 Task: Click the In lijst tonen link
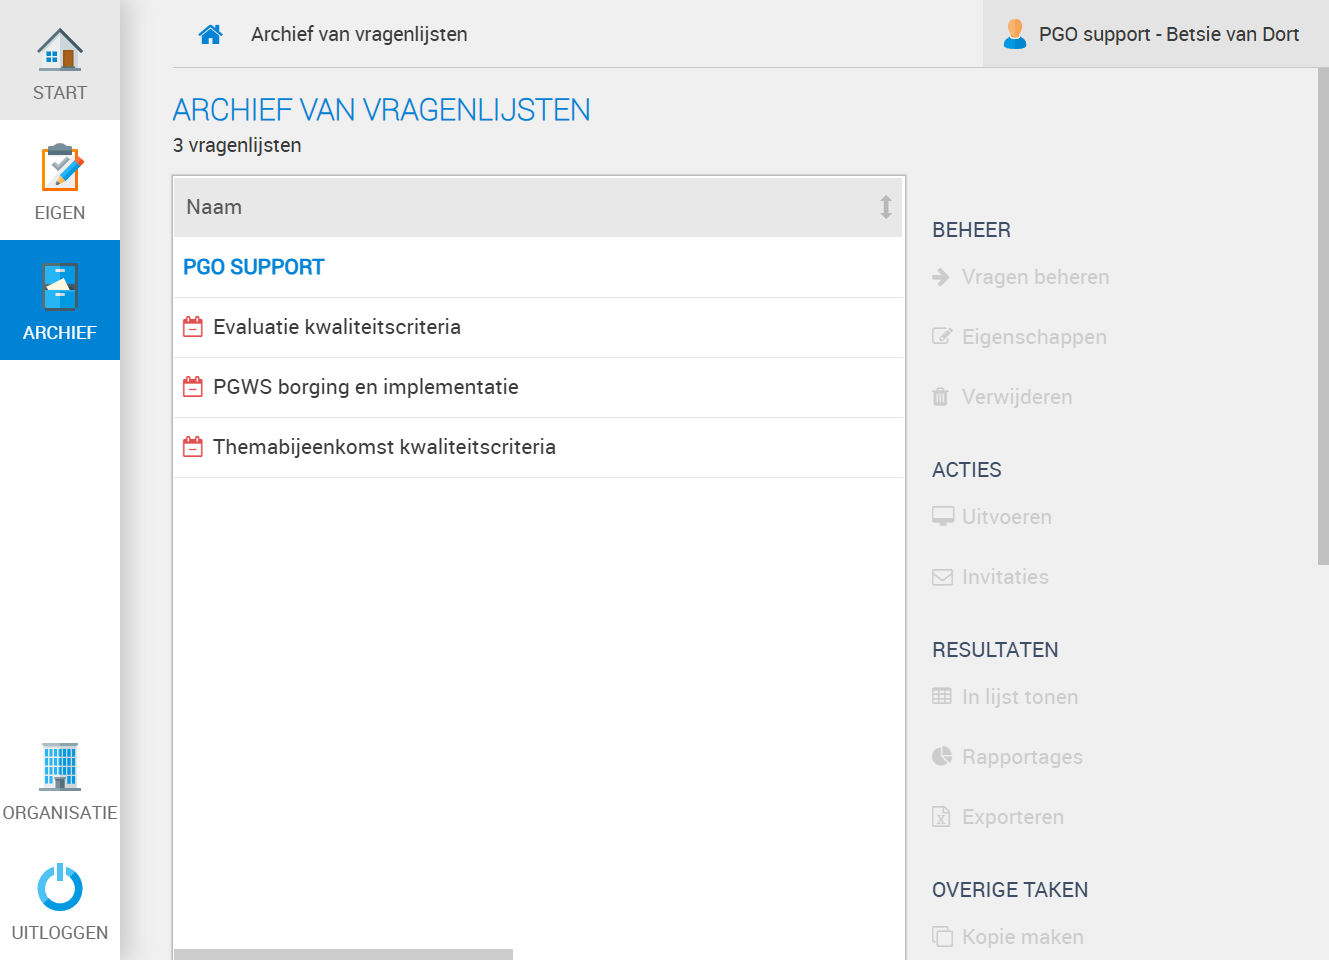click(1020, 697)
